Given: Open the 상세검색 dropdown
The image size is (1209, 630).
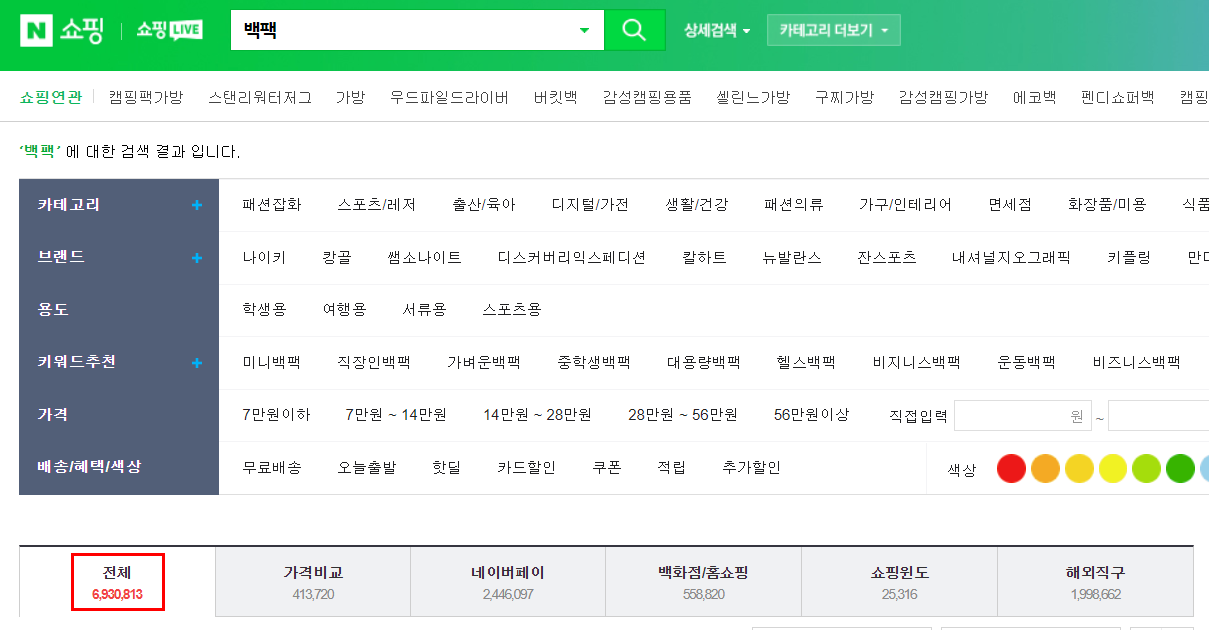Looking at the screenshot, I should pos(717,30).
